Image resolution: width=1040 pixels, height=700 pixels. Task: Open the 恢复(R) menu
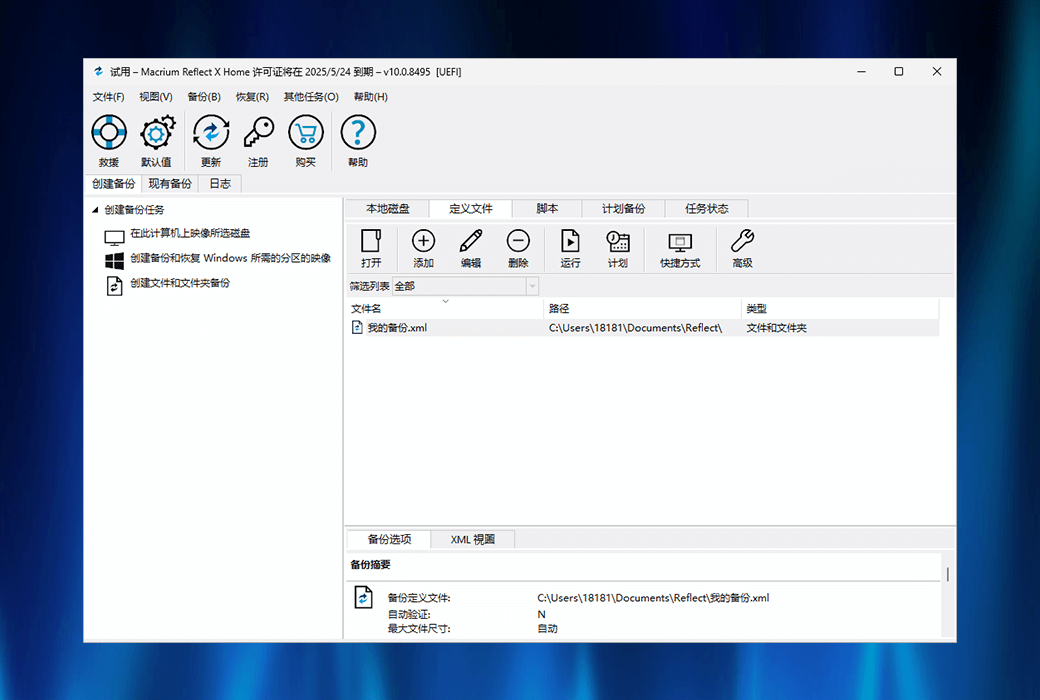coord(252,97)
